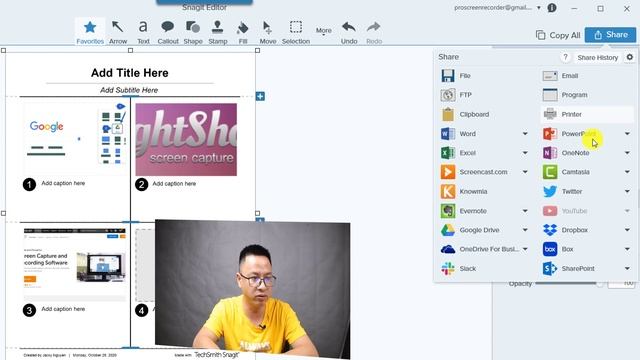Expand Evernote share options arrow
This screenshot has width=640, height=360.
525,211
